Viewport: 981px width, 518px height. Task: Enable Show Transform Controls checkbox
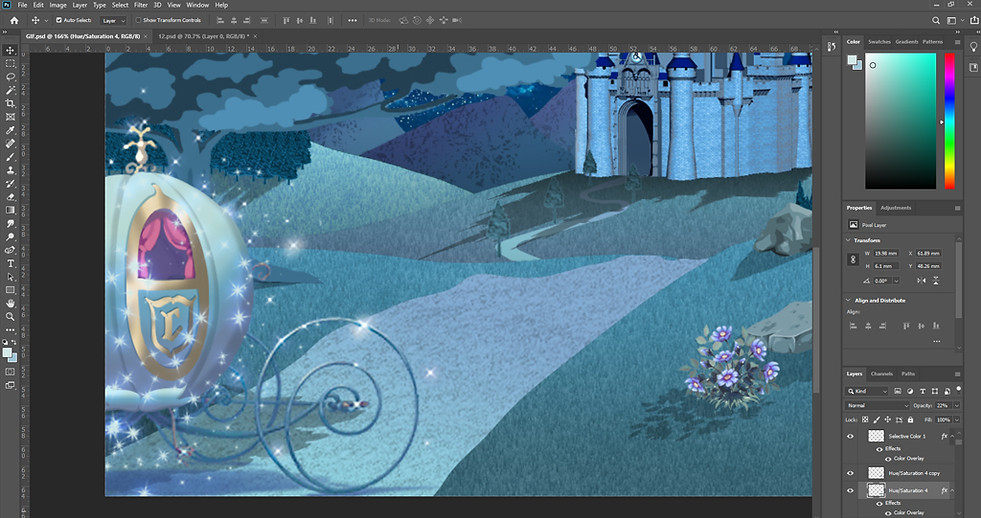pyautogui.click(x=138, y=20)
